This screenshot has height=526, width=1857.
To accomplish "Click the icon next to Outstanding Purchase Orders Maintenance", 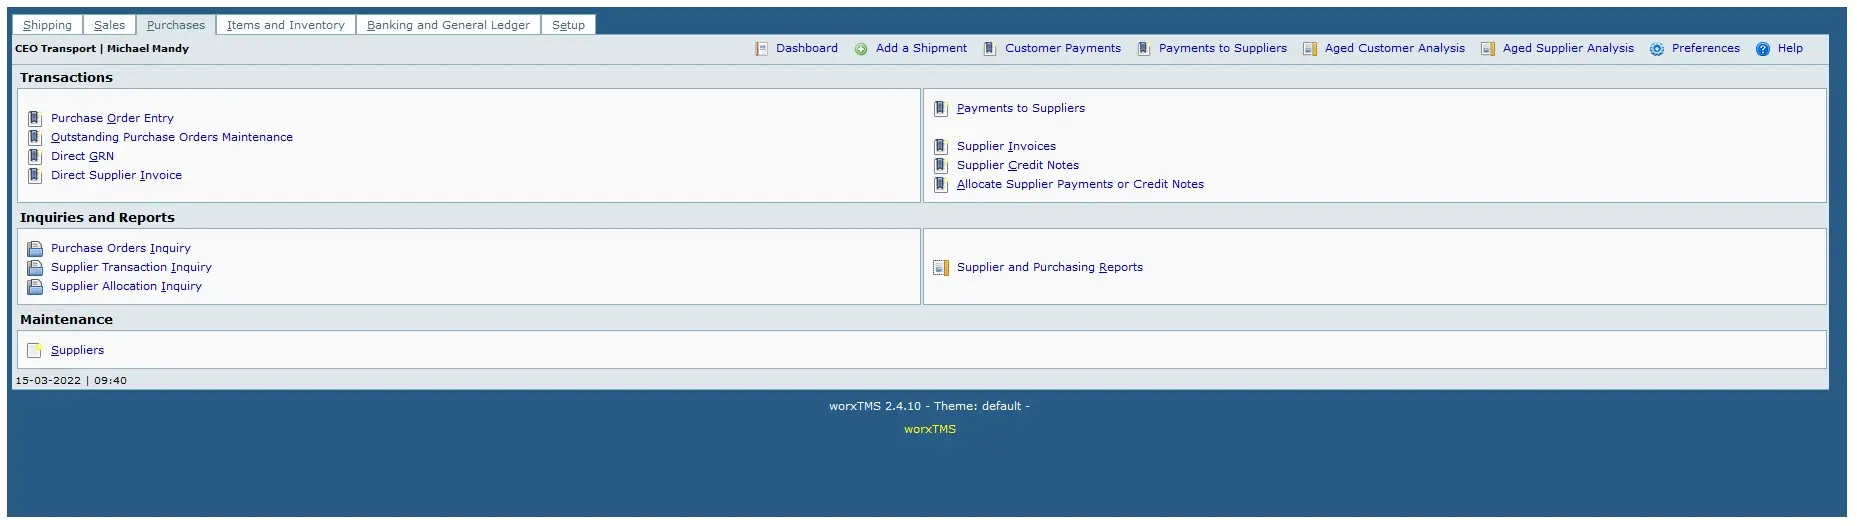I will pos(34,137).
